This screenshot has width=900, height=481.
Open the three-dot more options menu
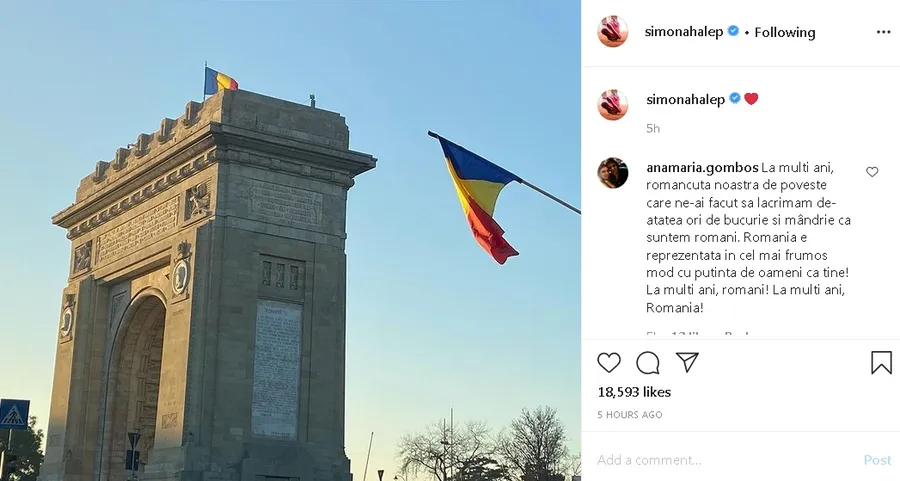point(883,32)
